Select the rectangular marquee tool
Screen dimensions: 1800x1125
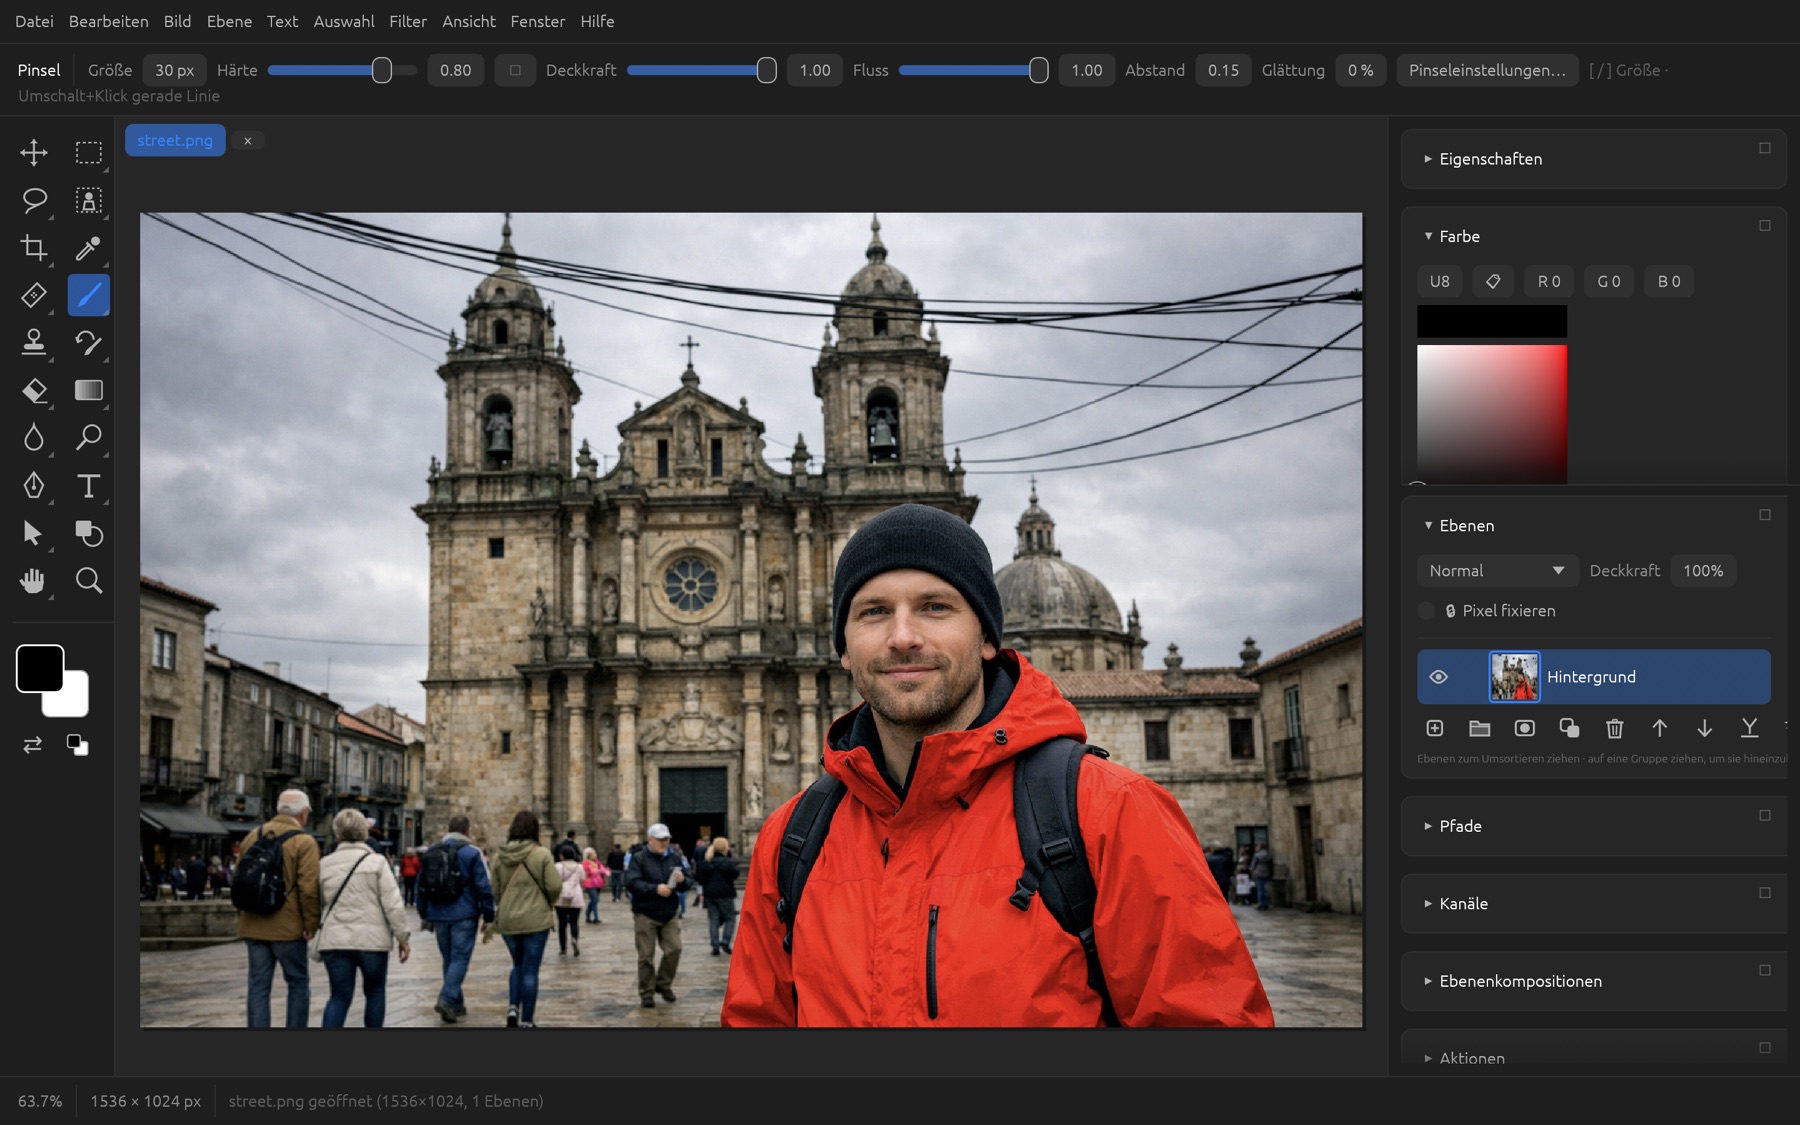89,152
